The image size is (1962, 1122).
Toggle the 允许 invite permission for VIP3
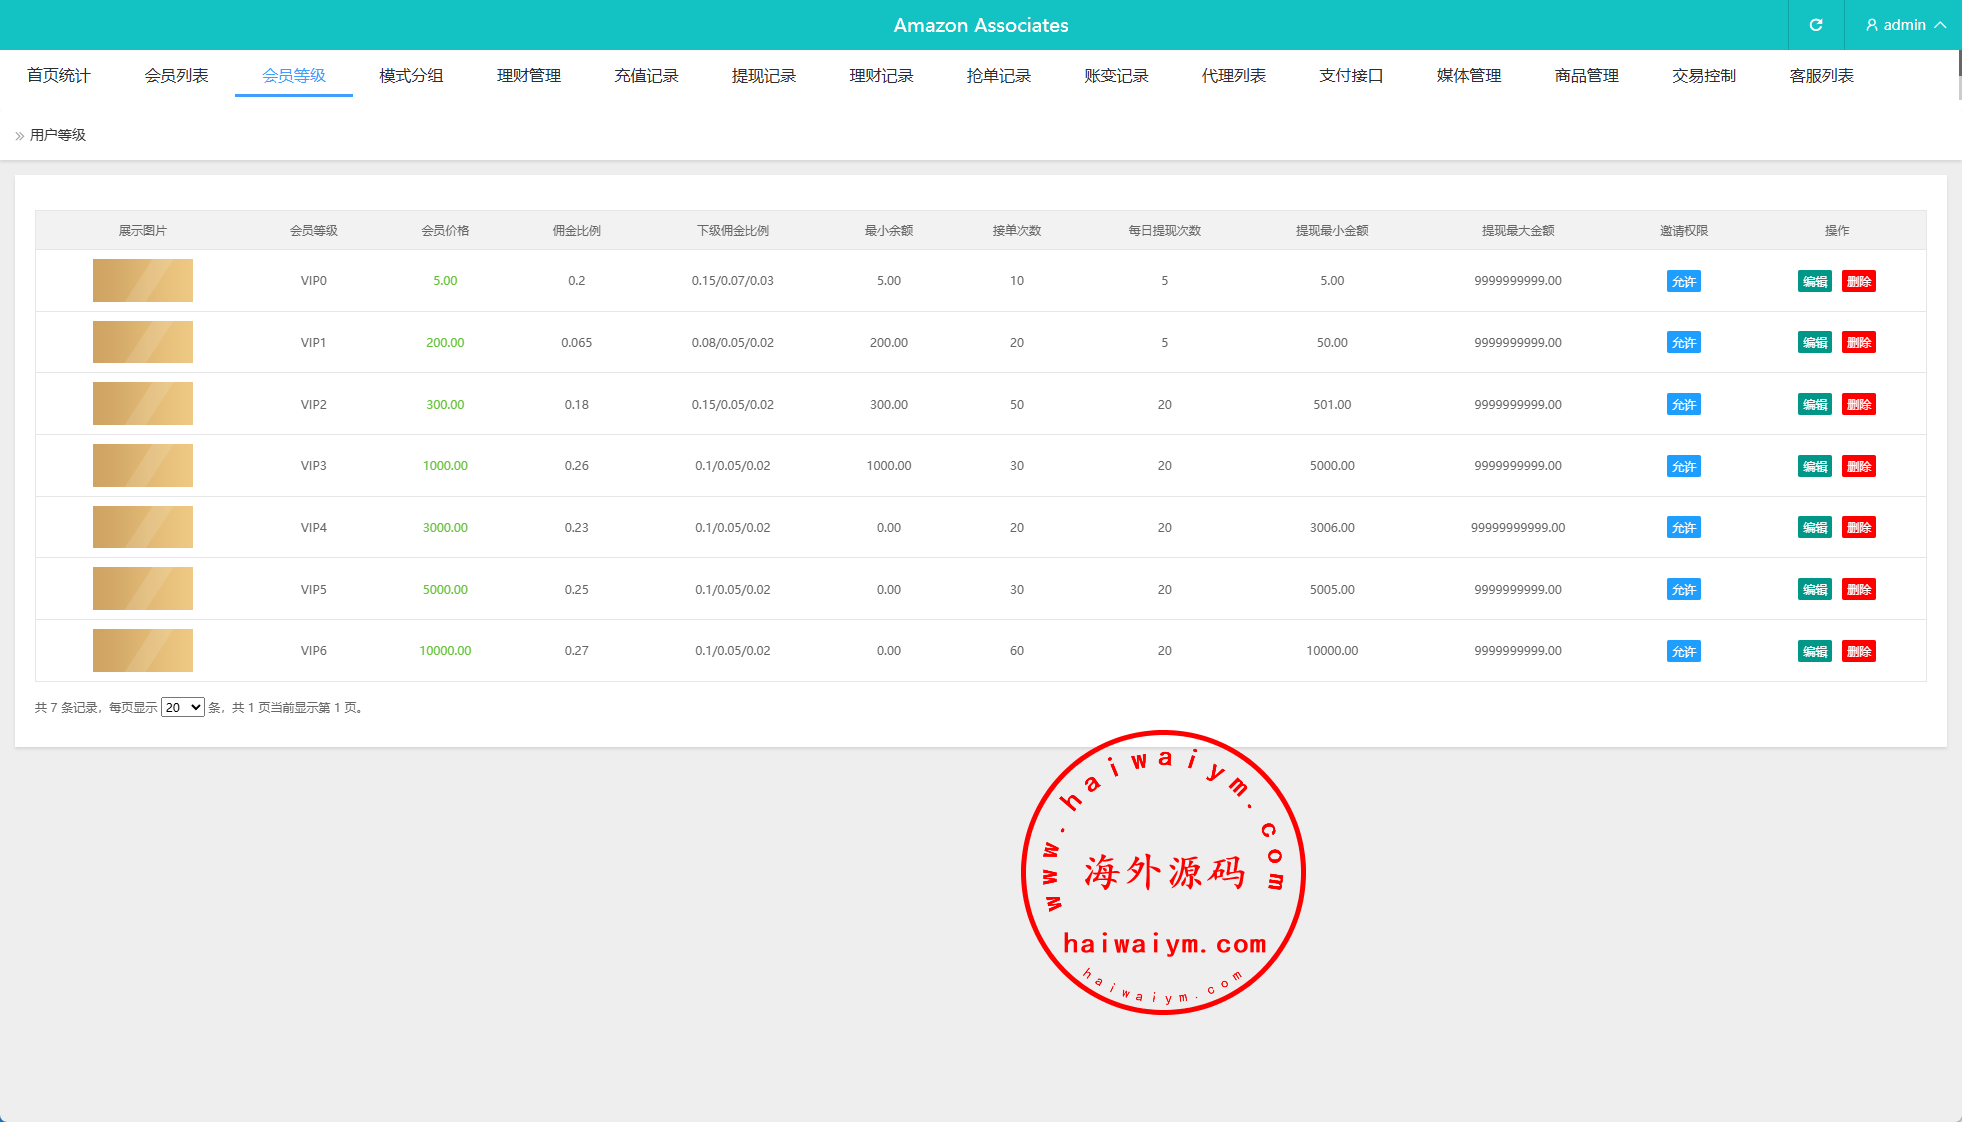[1683, 466]
